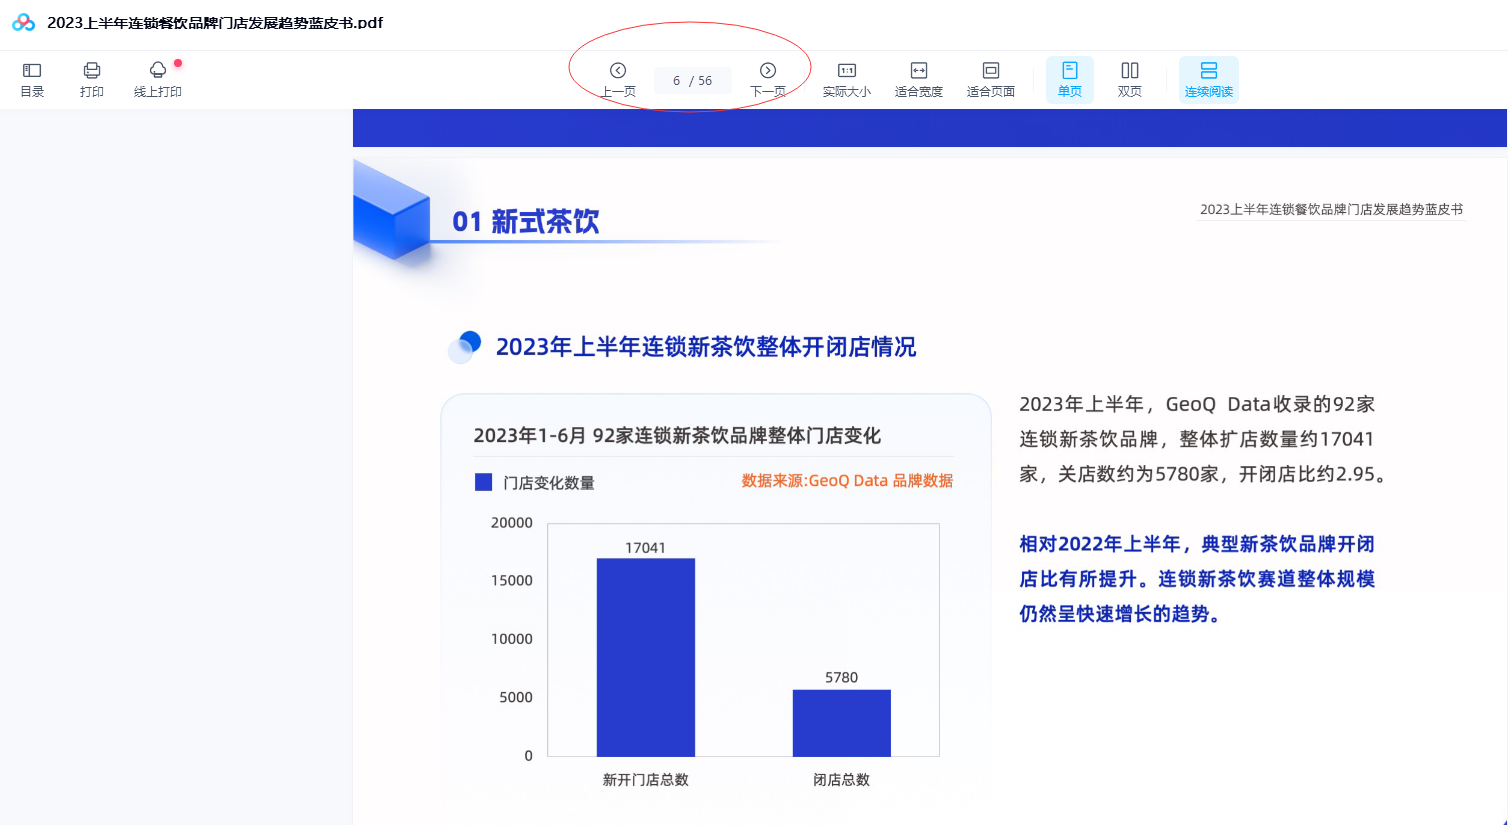Fit whole page in view (适合页面)

tap(991, 79)
